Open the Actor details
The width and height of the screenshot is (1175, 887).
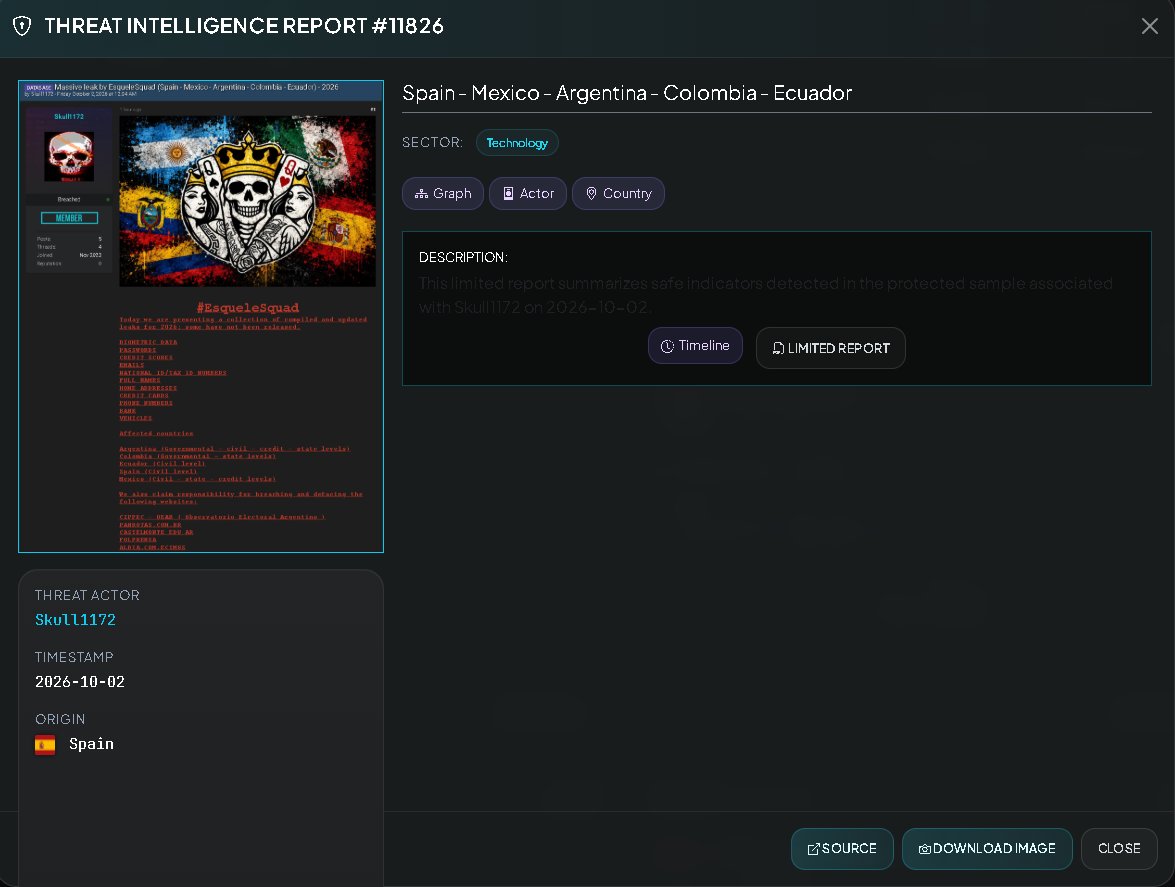tap(528, 193)
